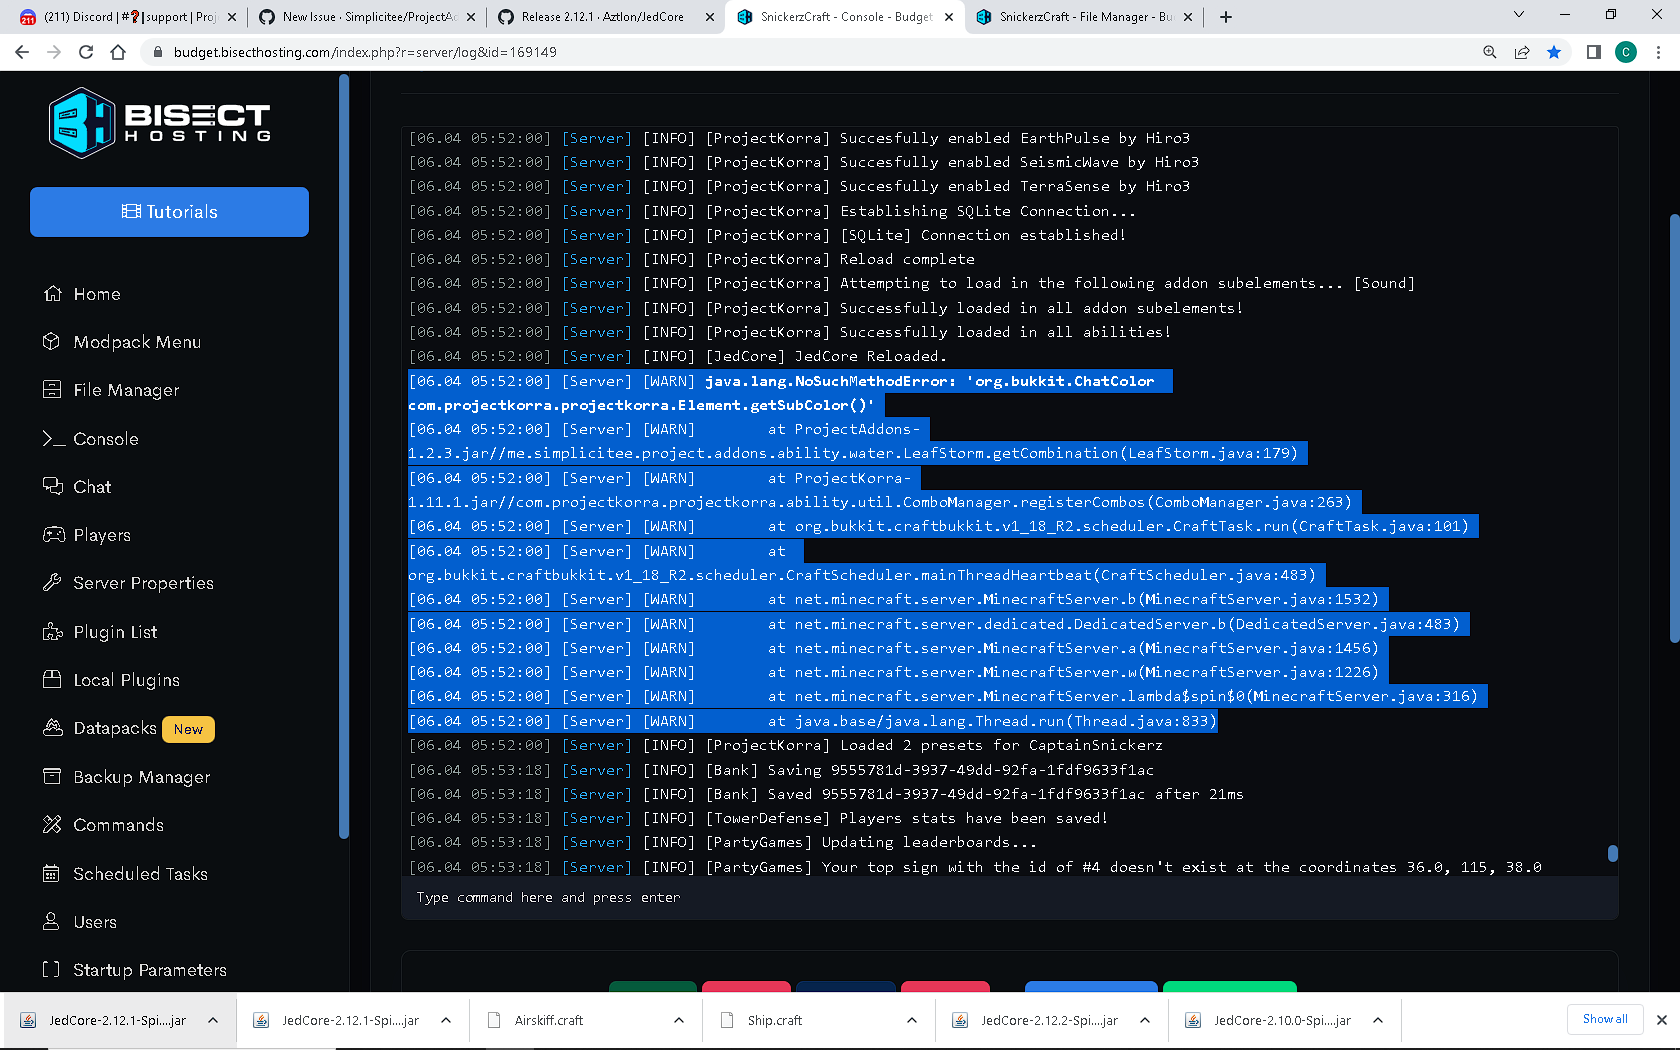Click the browser home button
1680x1050 pixels.
click(x=118, y=52)
